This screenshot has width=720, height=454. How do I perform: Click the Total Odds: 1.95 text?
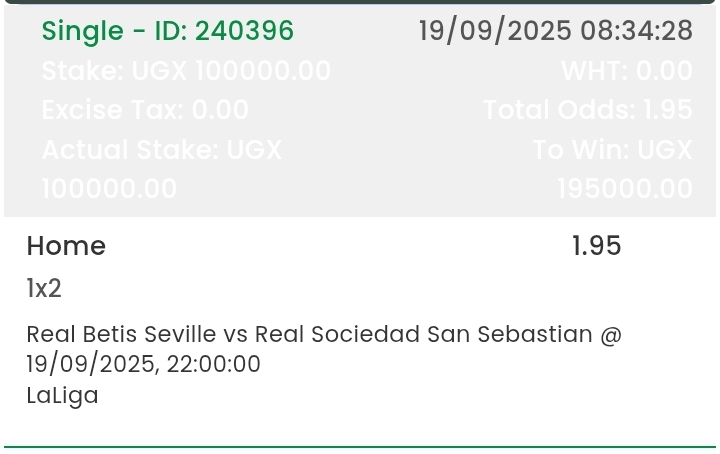(588, 110)
